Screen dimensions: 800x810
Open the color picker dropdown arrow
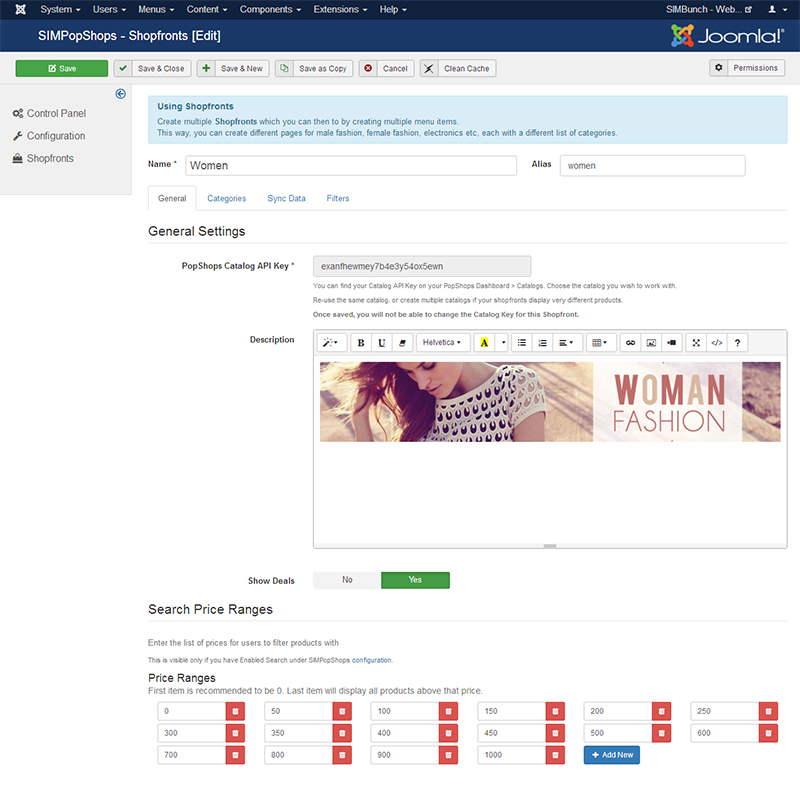(503, 342)
